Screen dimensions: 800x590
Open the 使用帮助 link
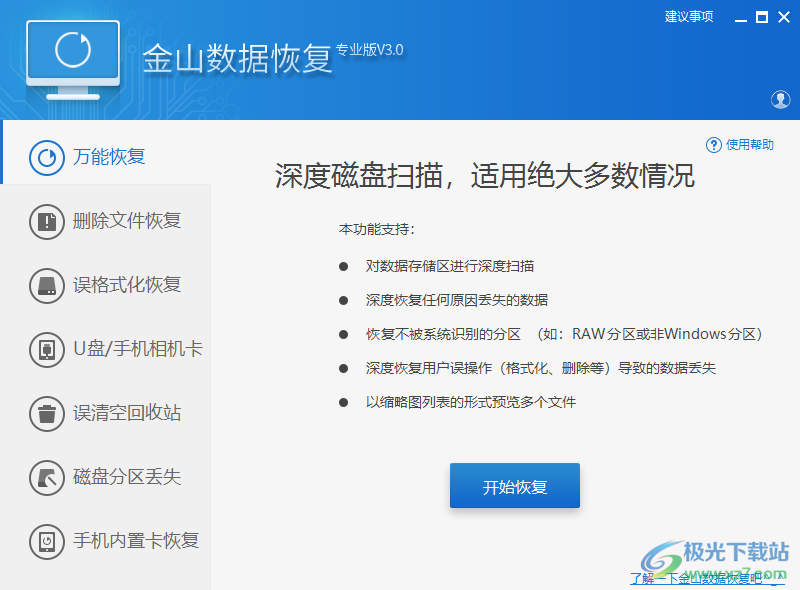tap(749, 145)
